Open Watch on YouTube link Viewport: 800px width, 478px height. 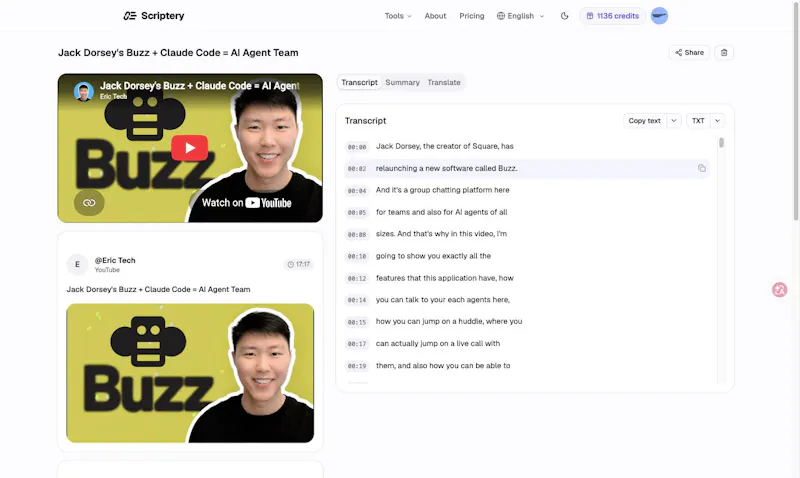point(246,203)
